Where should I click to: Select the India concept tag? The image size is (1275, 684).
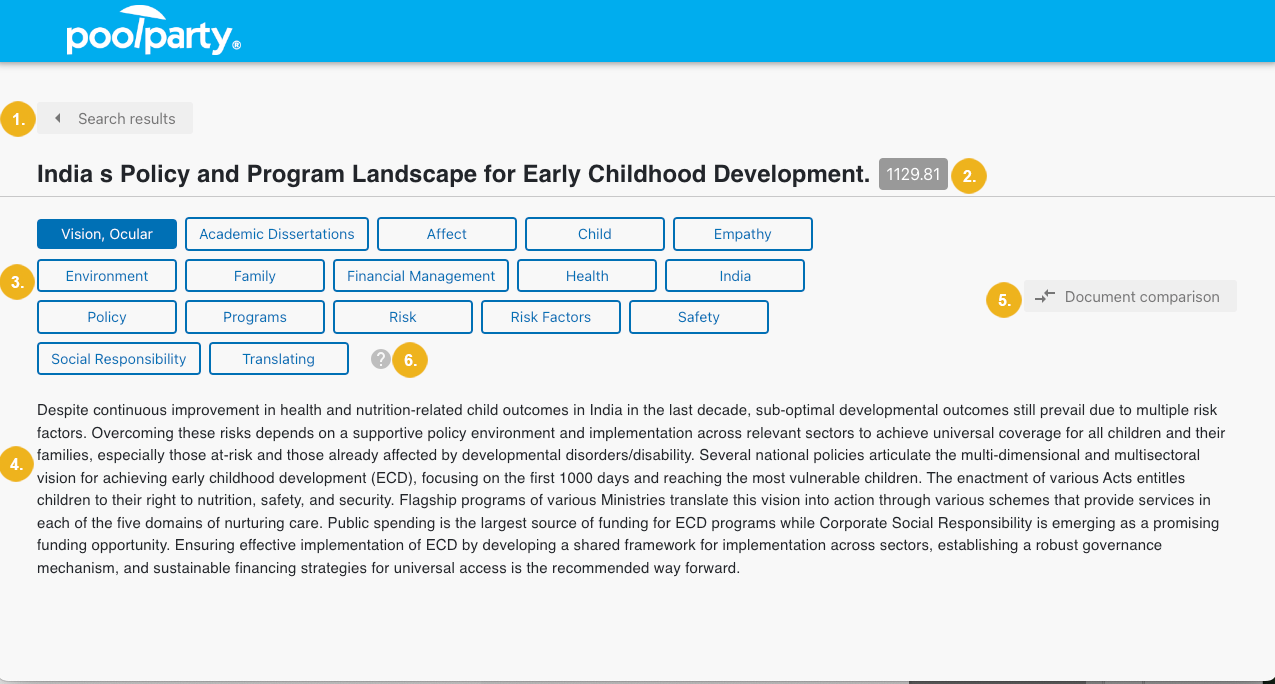[x=735, y=276]
